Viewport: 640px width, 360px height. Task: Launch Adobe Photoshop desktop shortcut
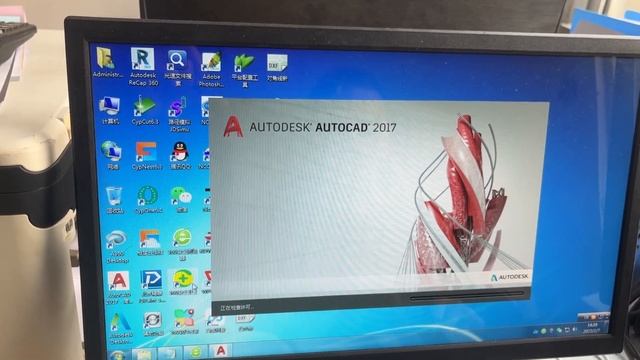coord(211,69)
